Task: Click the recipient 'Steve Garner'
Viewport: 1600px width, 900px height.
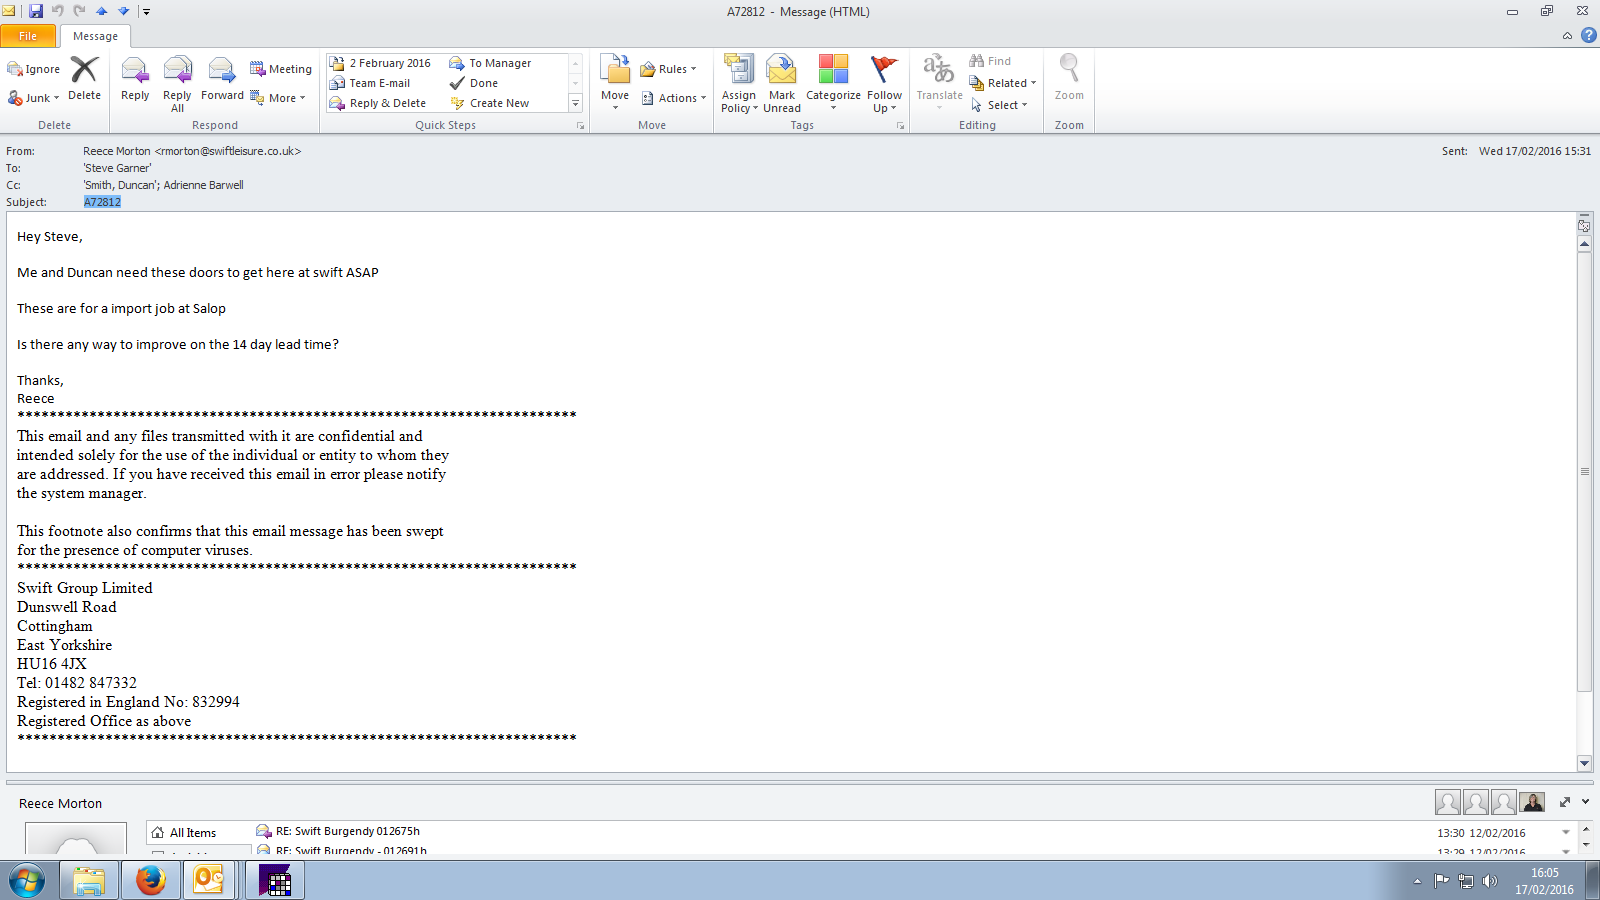Action: point(118,168)
